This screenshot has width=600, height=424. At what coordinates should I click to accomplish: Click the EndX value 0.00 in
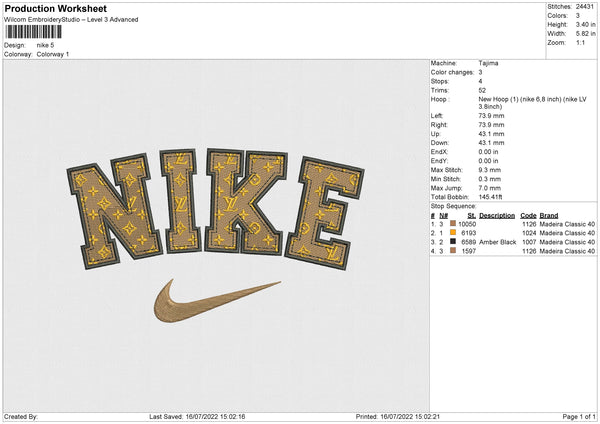click(488, 152)
